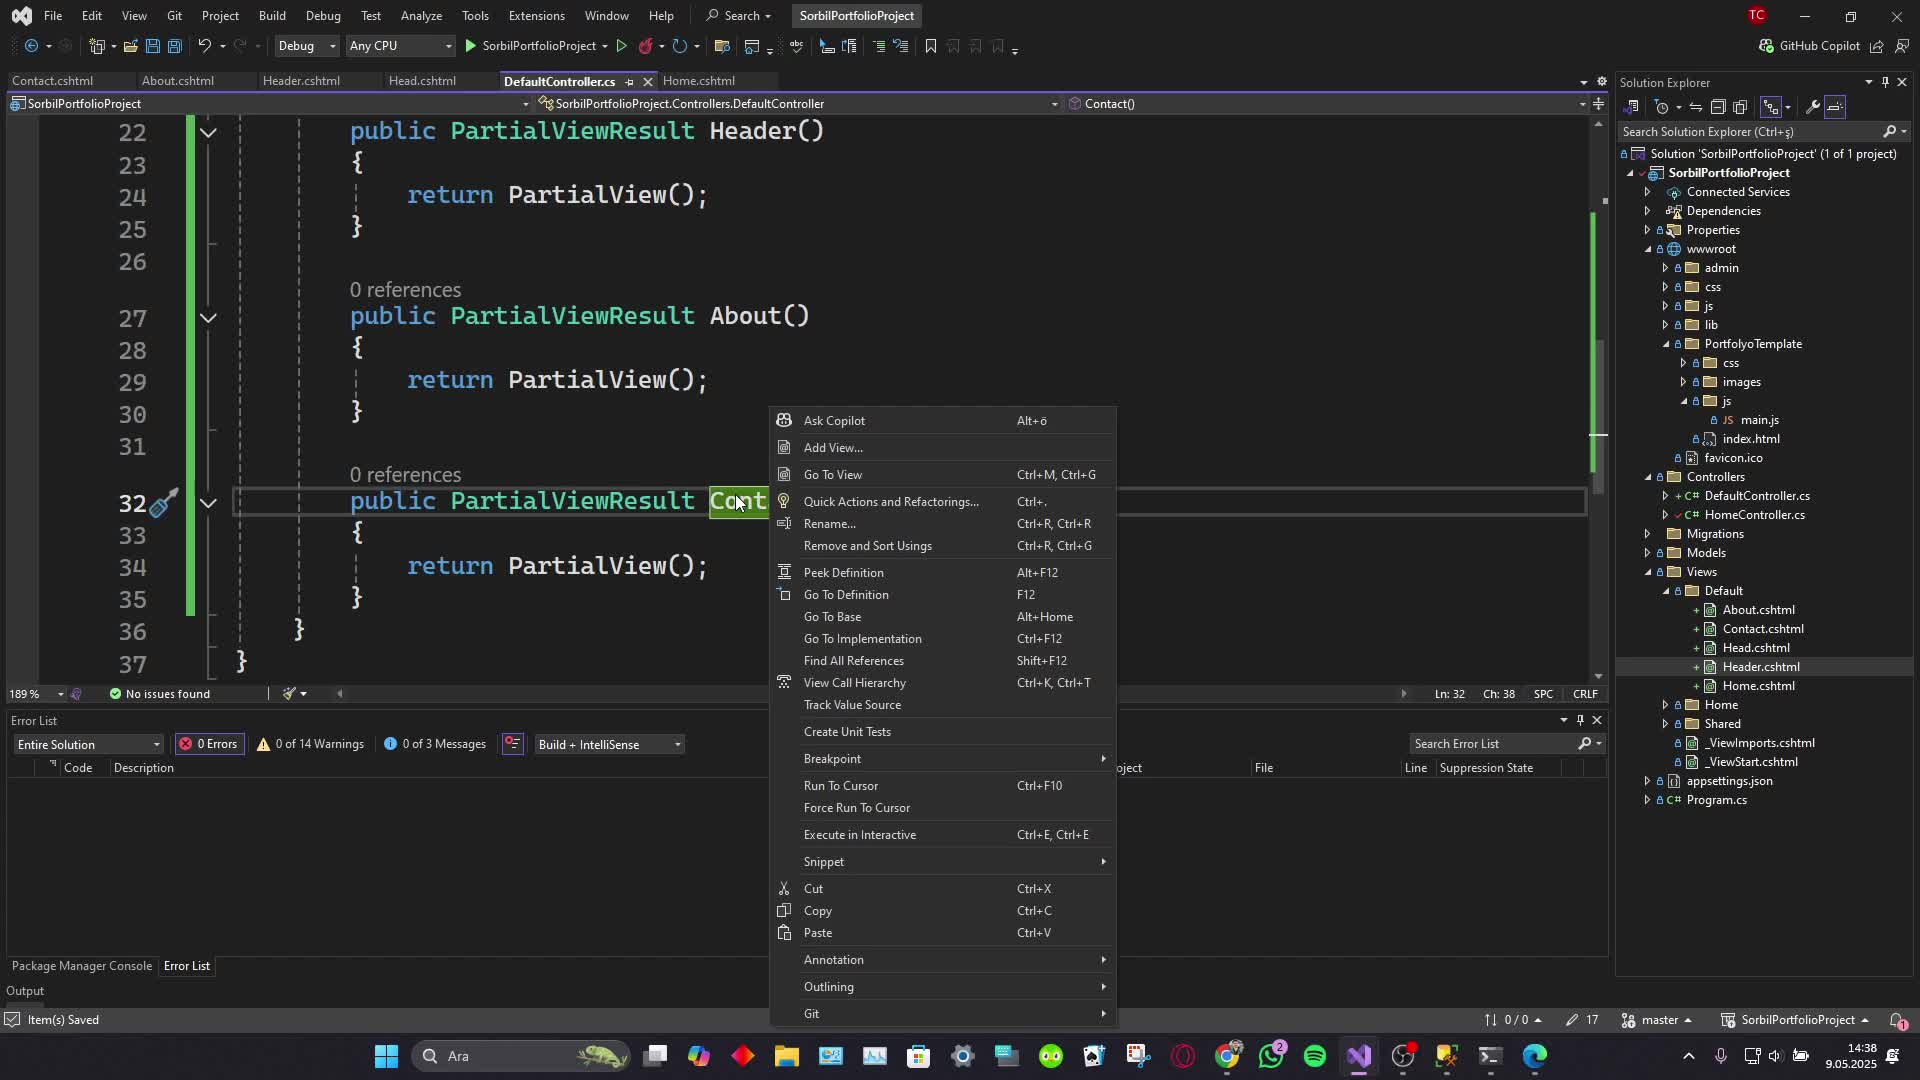This screenshot has width=1920, height=1080.
Task: Open the Build + IntelliSense dropdown
Action: tap(609, 745)
